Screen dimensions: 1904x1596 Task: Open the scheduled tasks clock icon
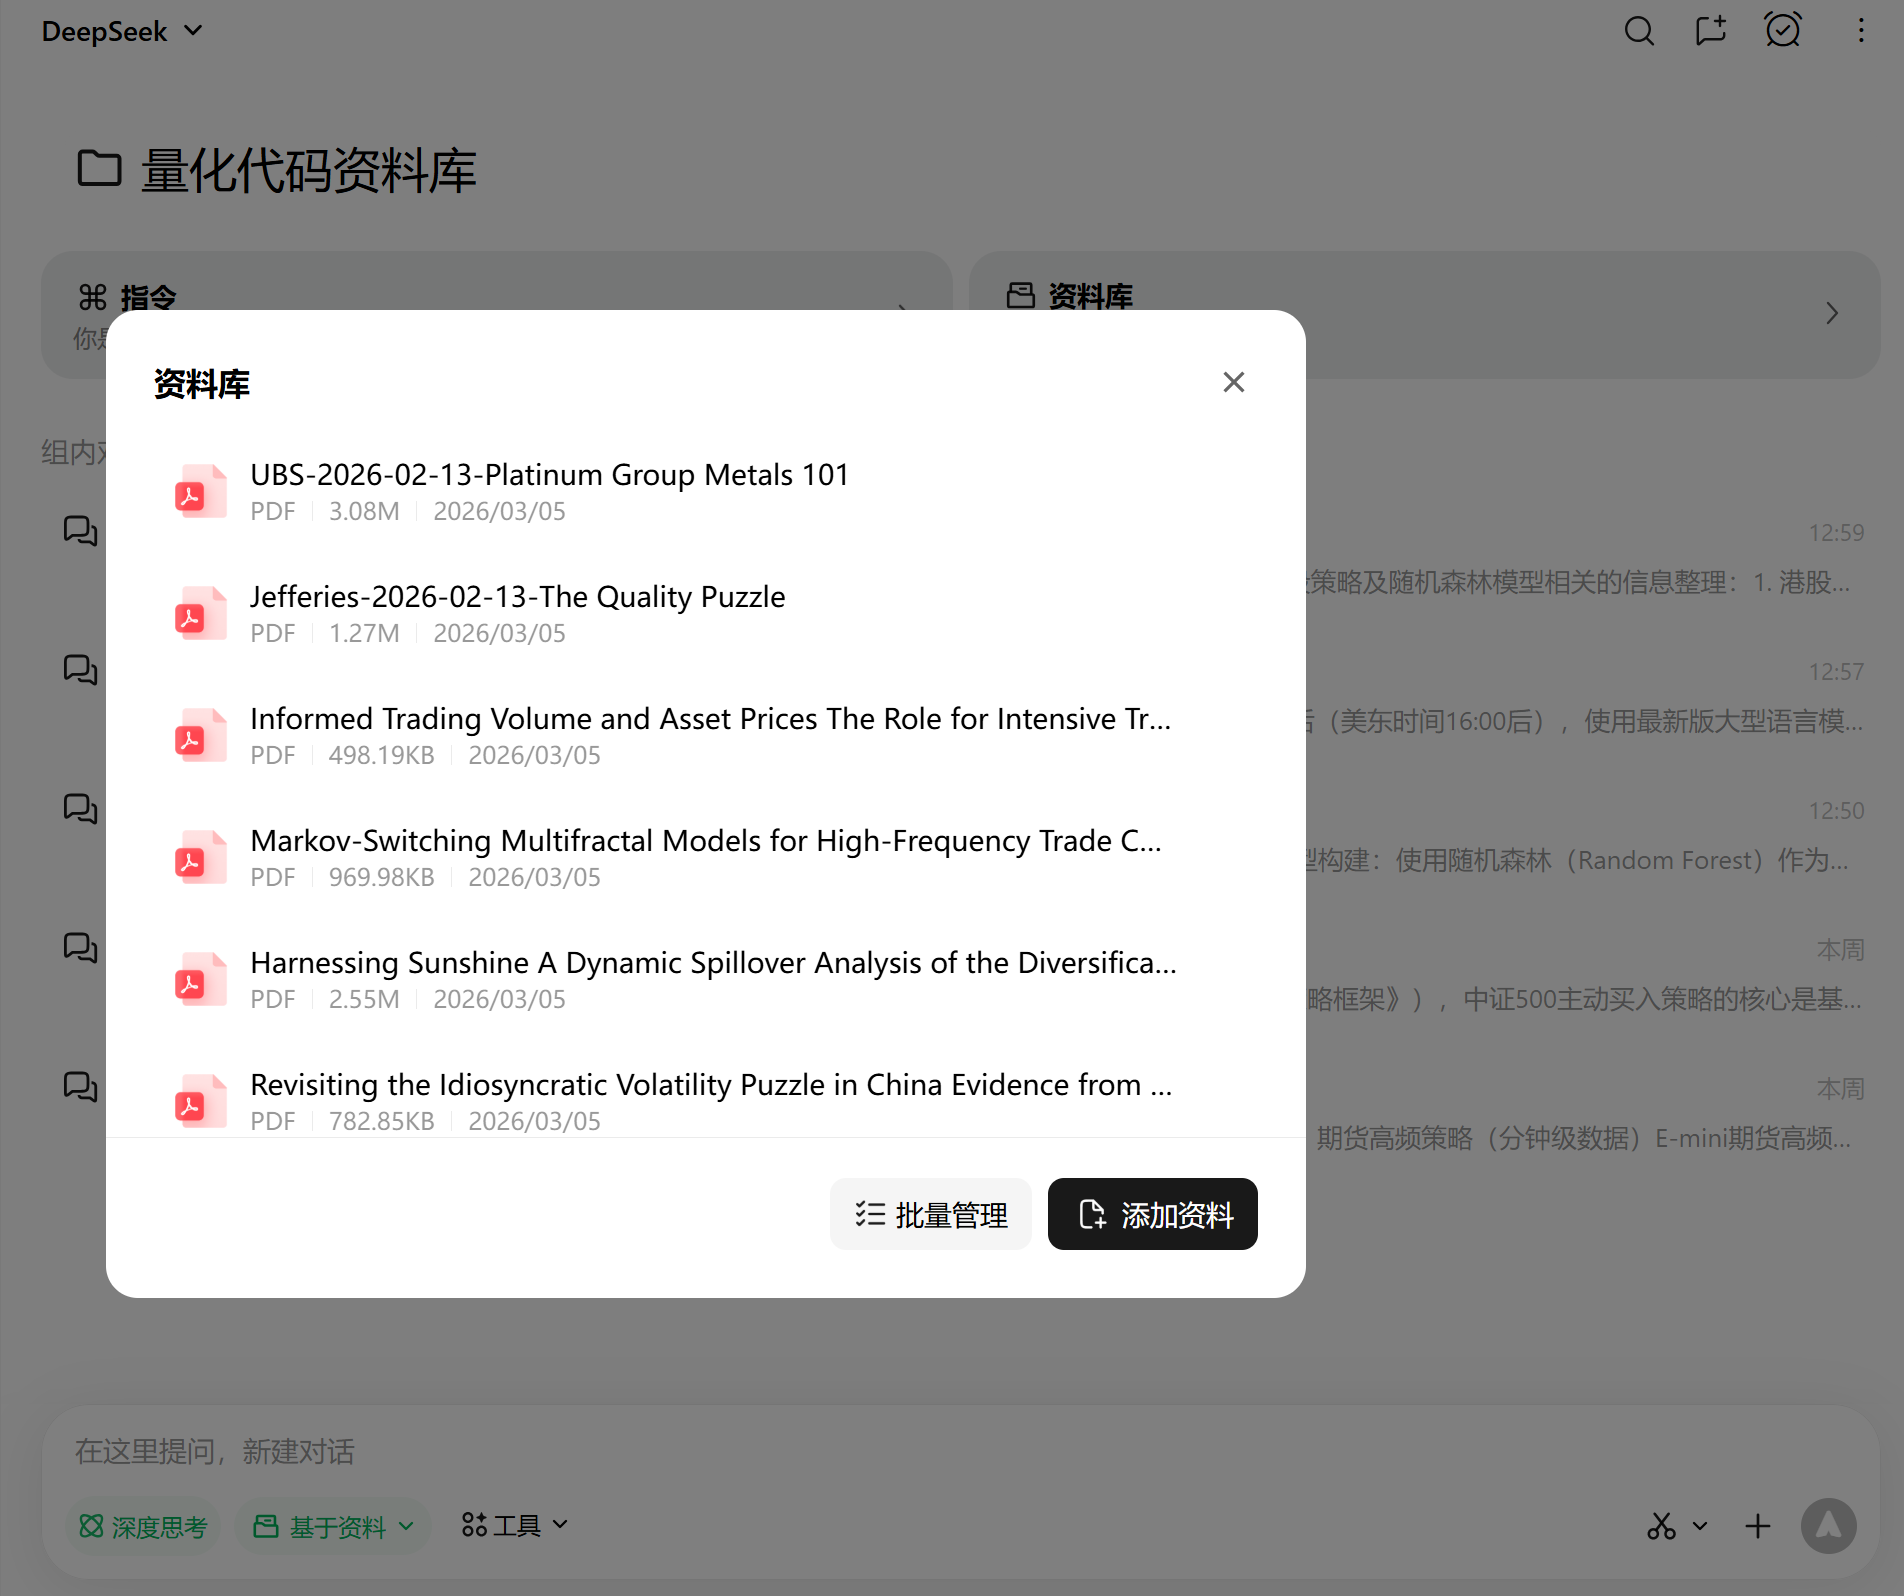pyautogui.click(x=1783, y=30)
